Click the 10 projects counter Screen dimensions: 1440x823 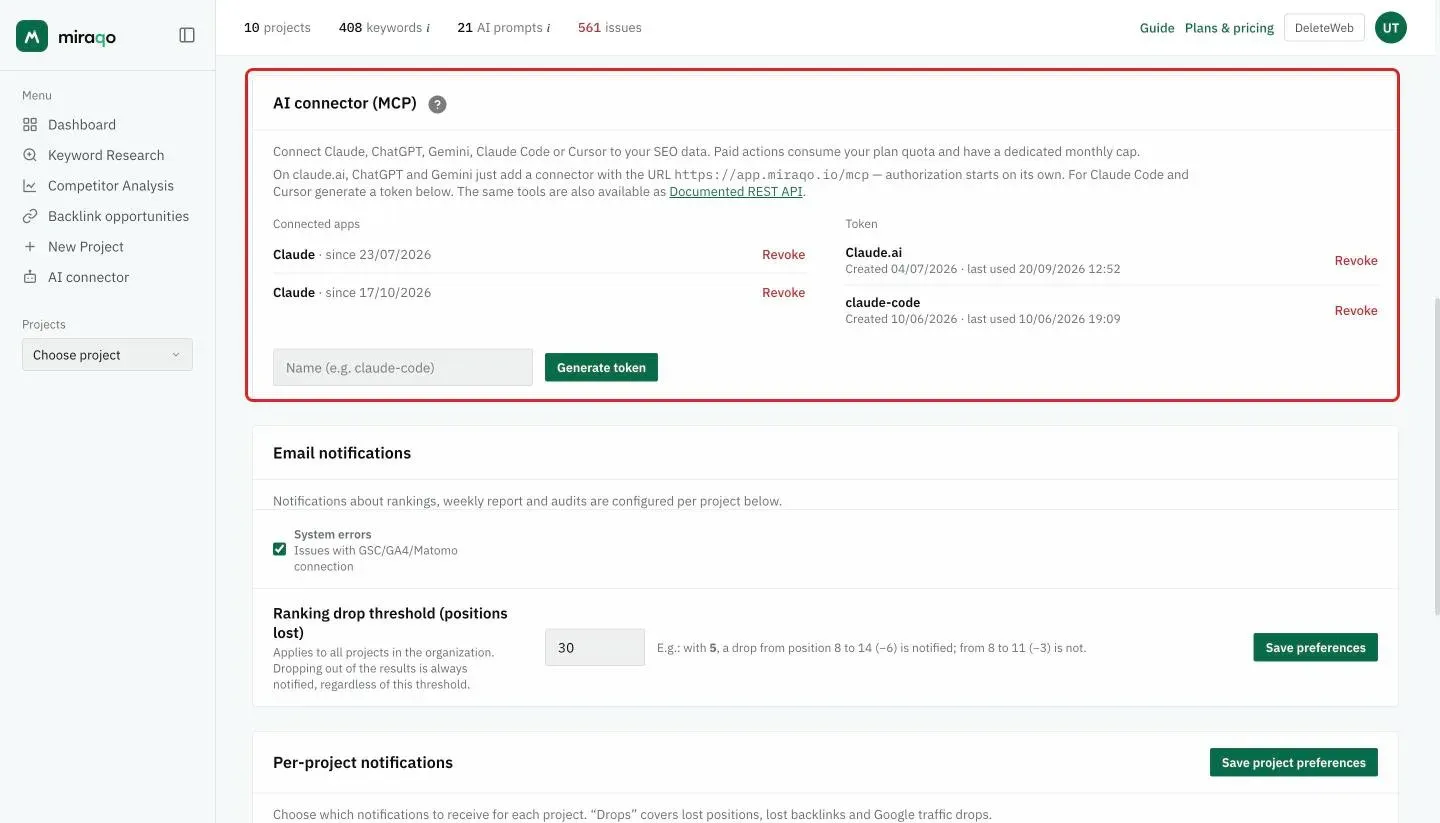click(277, 28)
